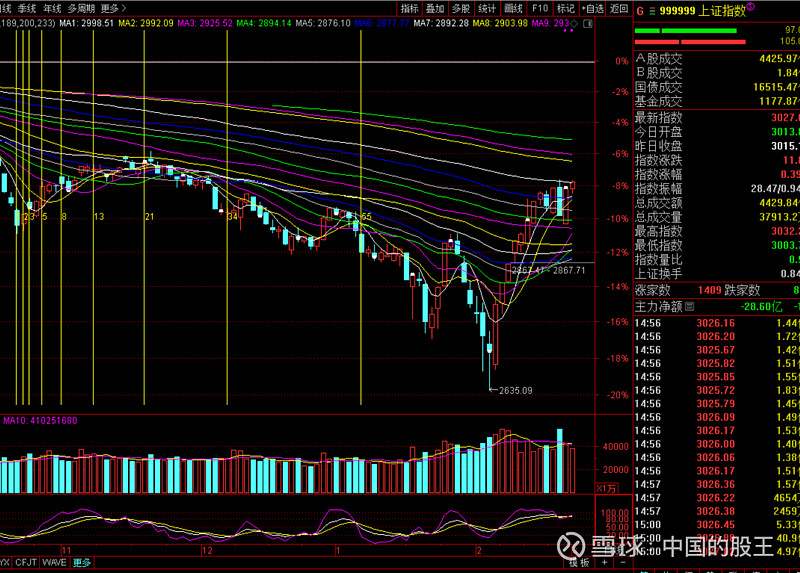Select the tick row priced 3026.20
The image size is (800, 573).
pyautogui.click(x=717, y=336)
